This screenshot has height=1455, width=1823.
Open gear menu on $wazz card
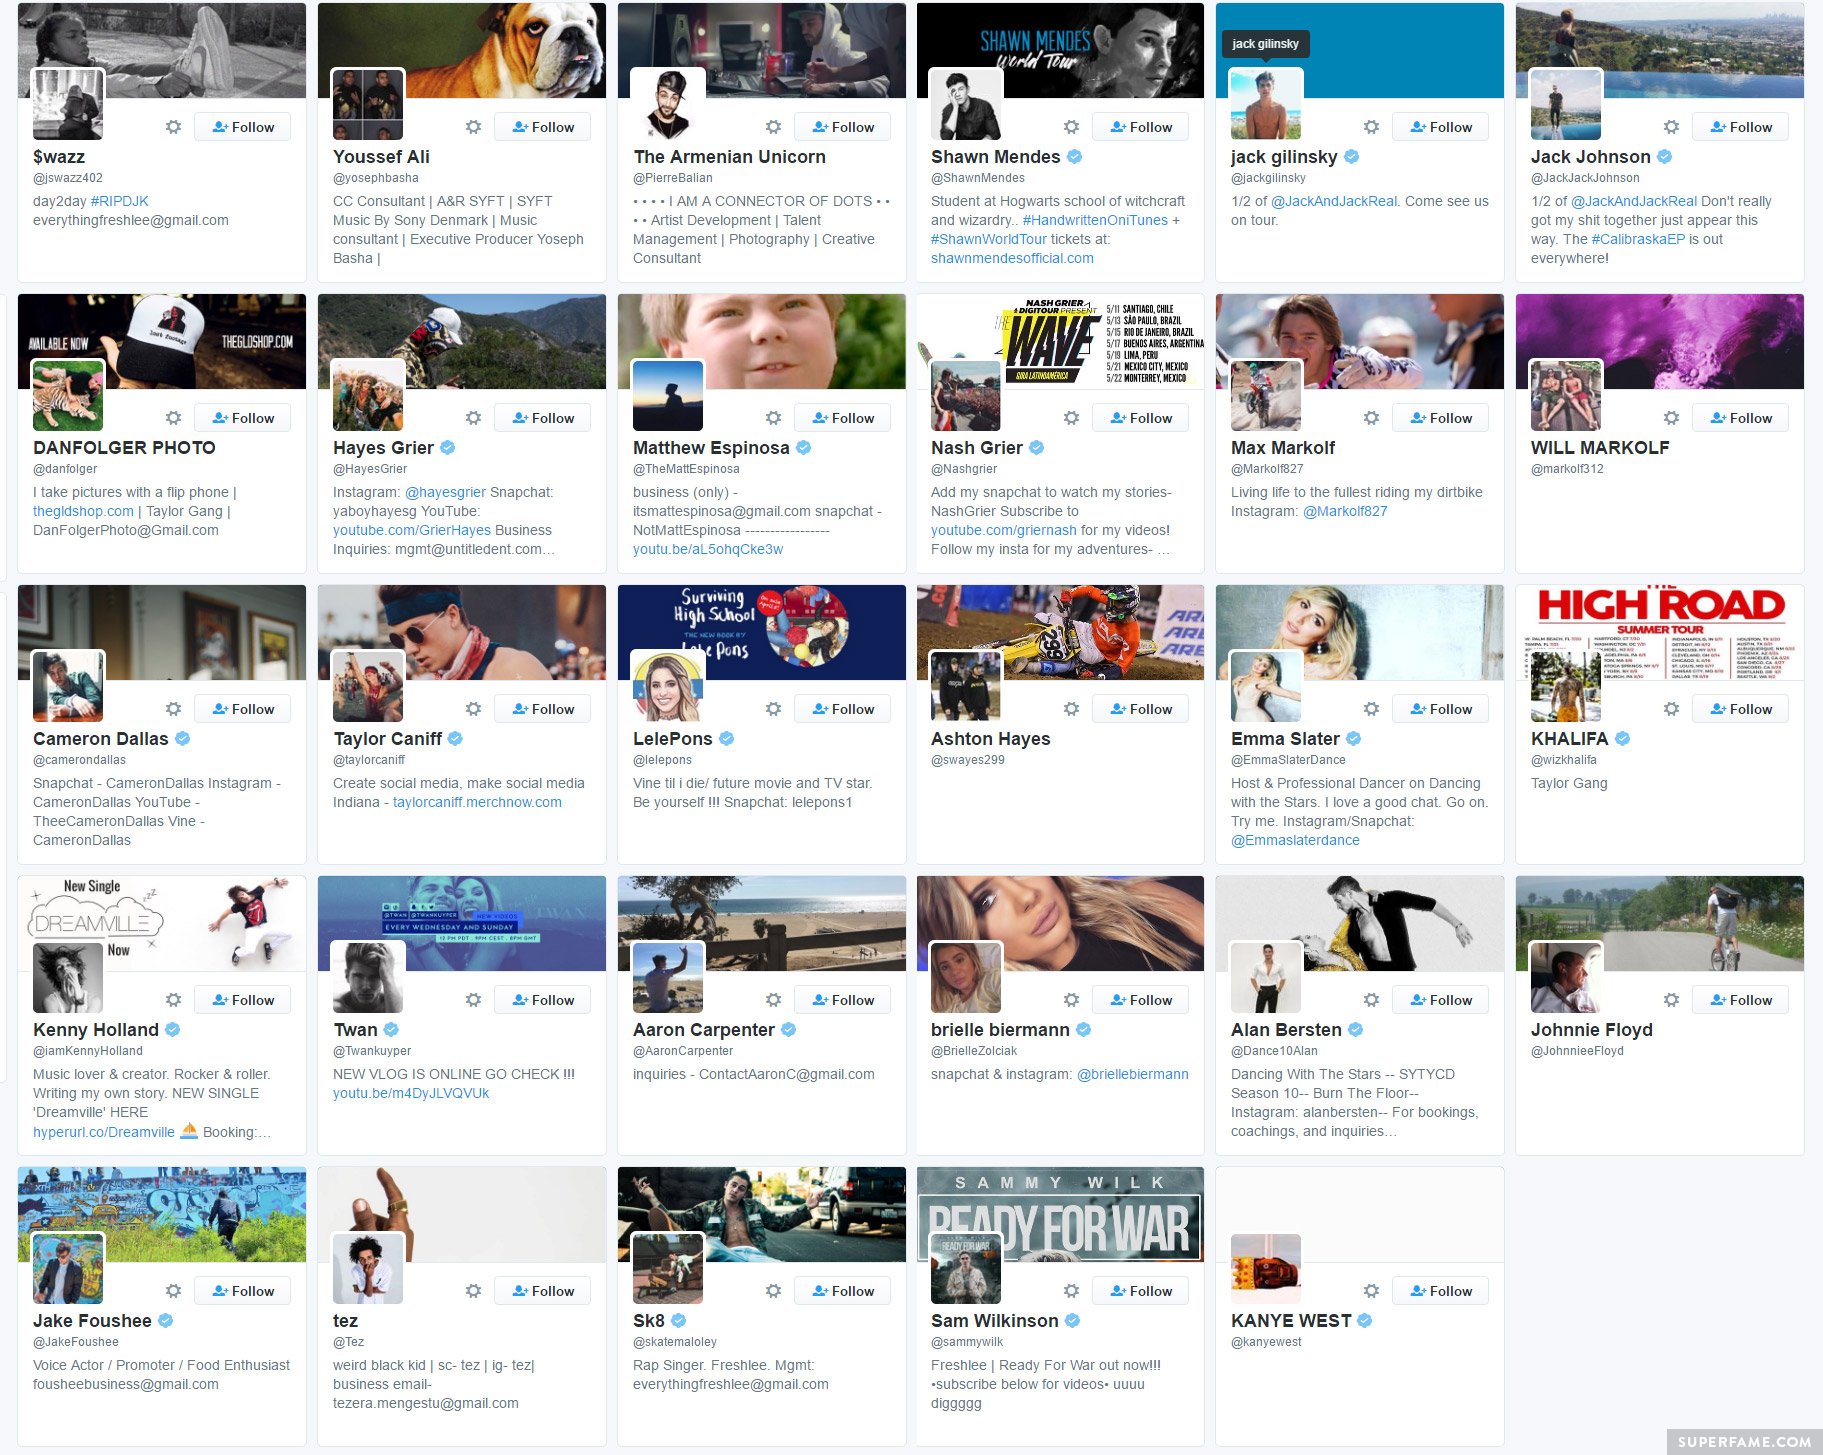pos(173,127)
